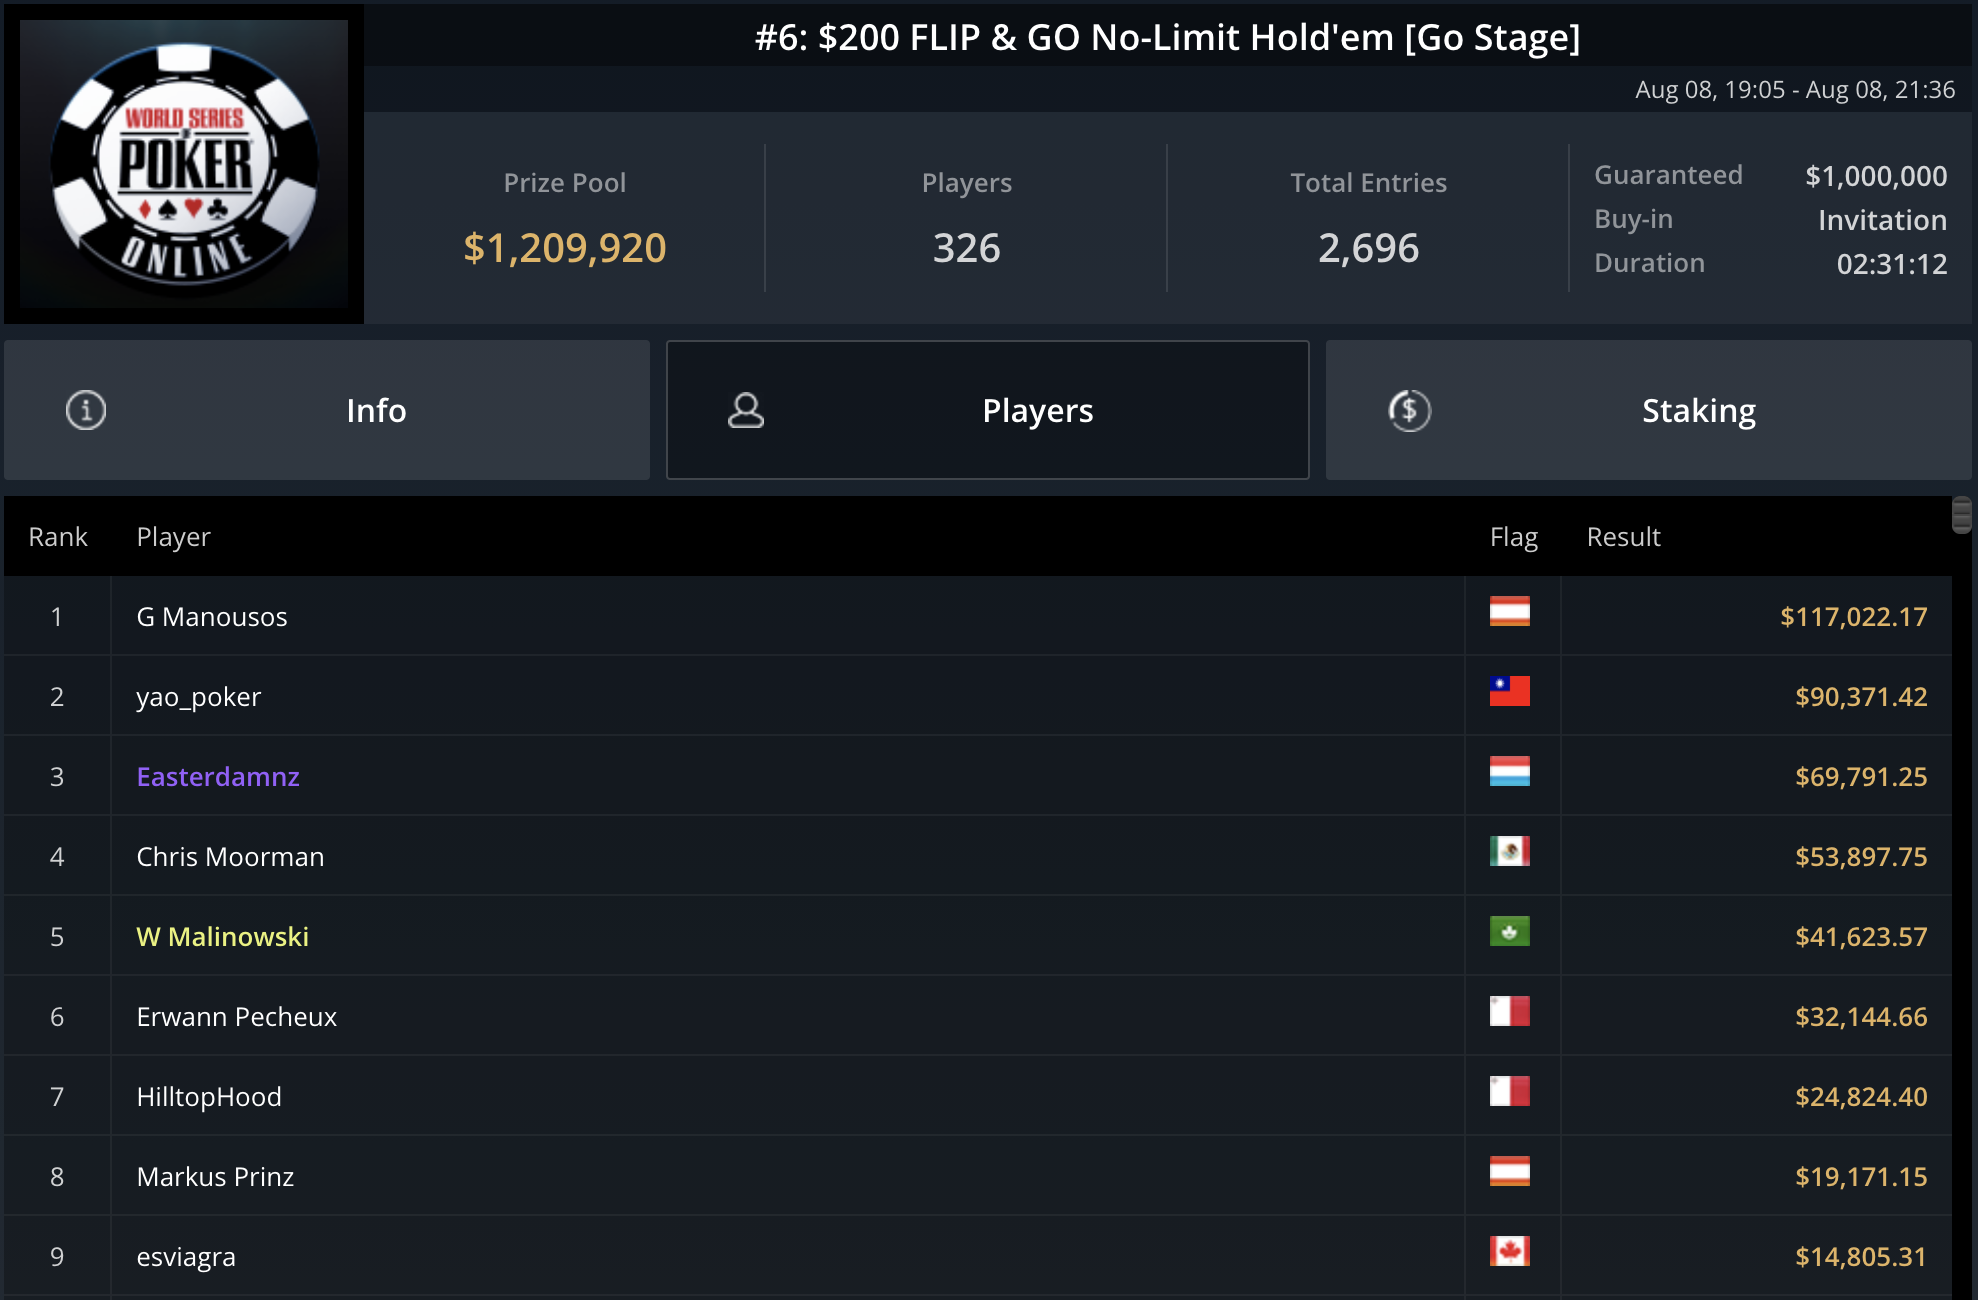Click the Rank column header
This screenshot has height=1300, width=1978.
pyautogui.click(x=58, y=537)
